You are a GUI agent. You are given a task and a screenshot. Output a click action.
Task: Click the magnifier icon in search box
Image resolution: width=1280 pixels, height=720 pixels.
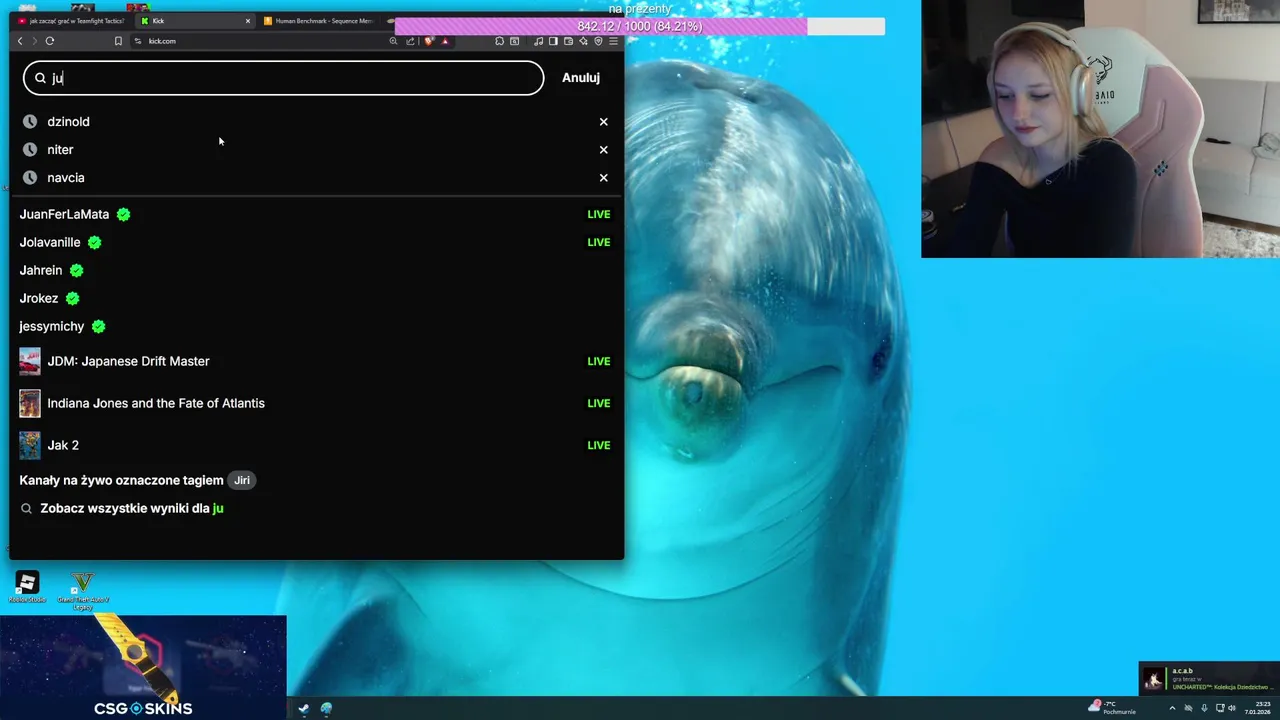(41, 78)
